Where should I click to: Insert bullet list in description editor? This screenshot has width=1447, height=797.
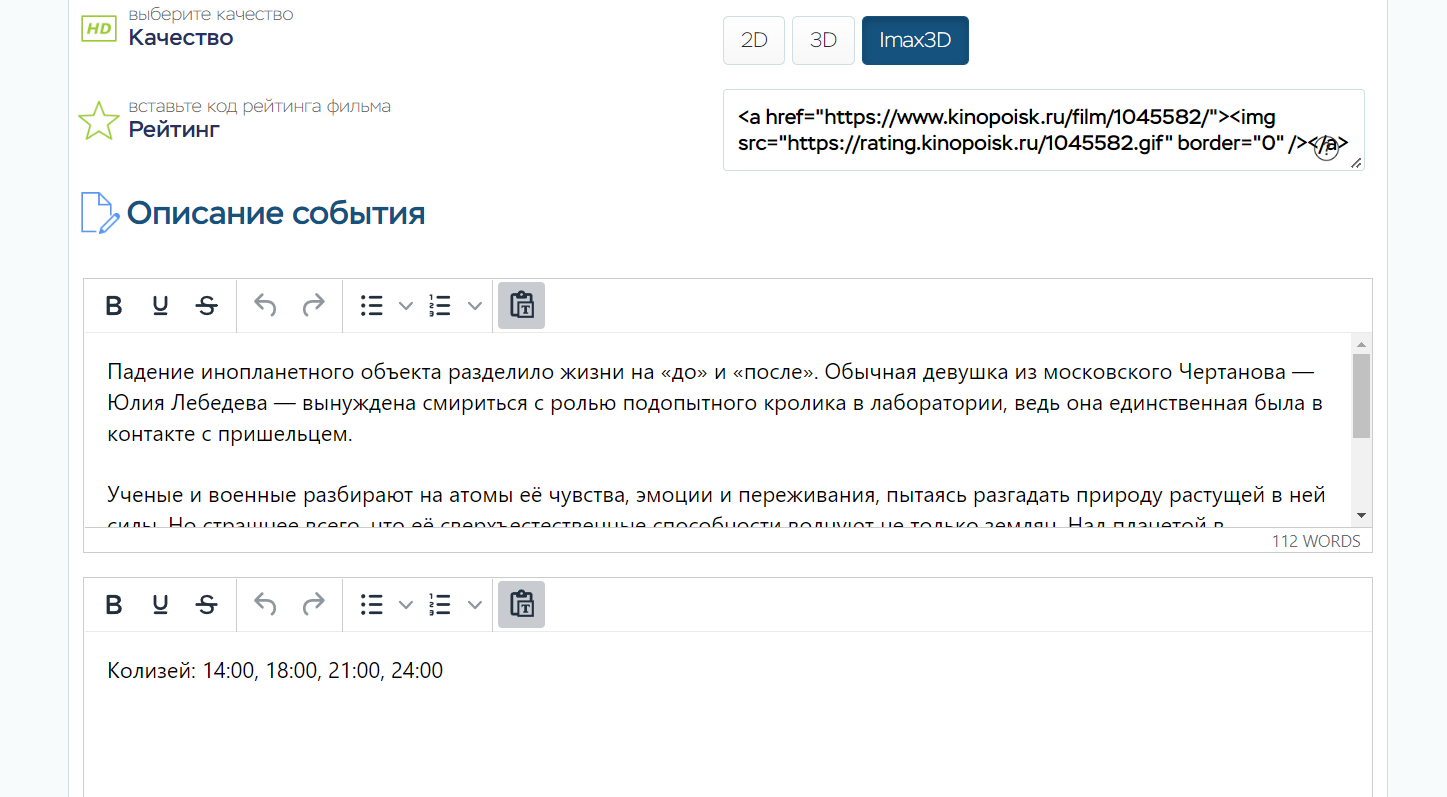pyautogui.click(x=372, y=306)
